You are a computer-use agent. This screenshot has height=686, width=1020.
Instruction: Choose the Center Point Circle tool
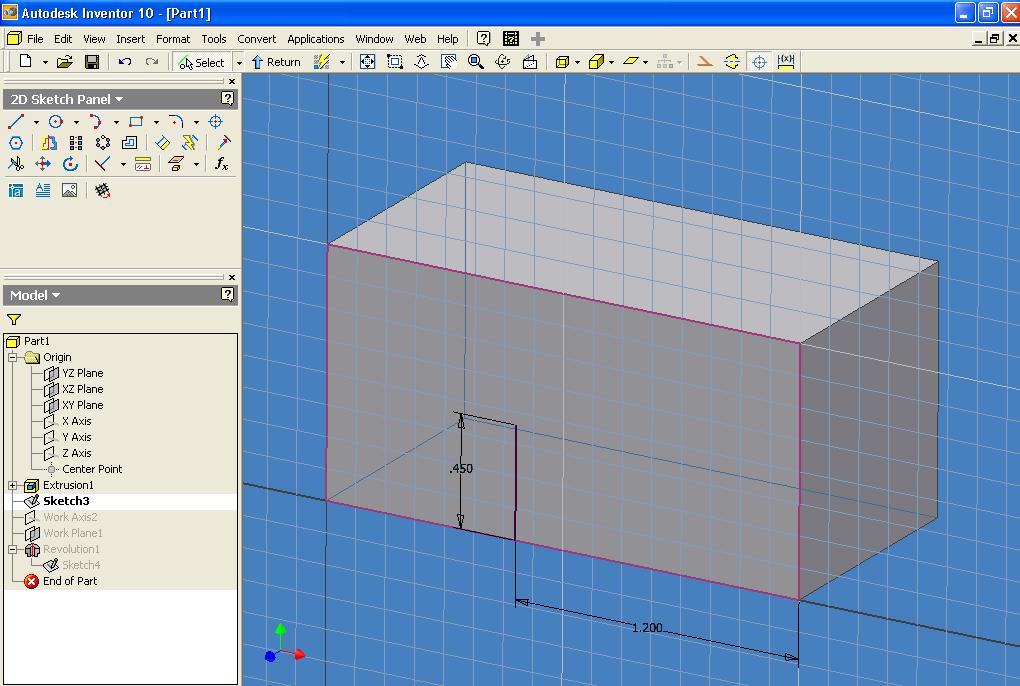(56, 122)
